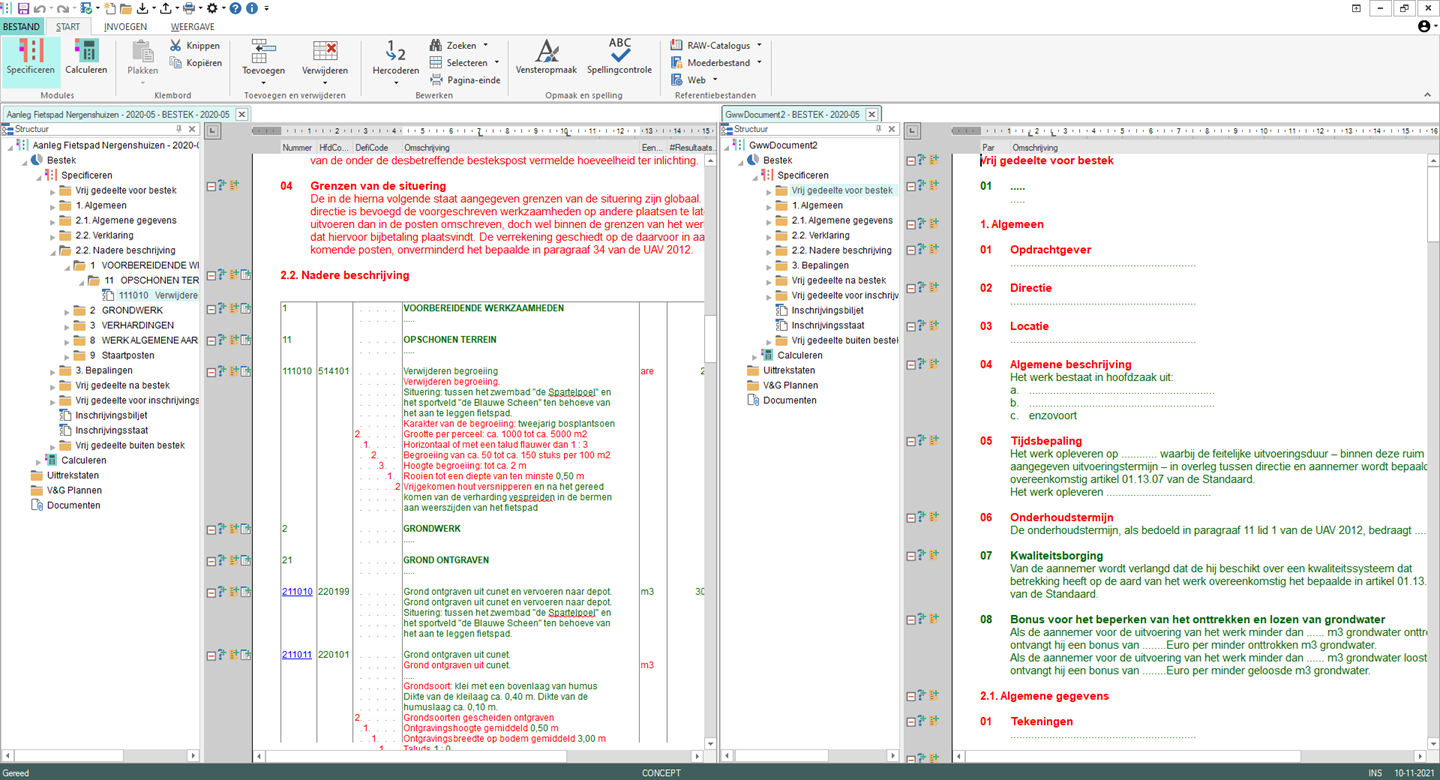The width and height of the screenshot is (1440, 780).
Task: Click the undo arrow in title bar
Action: (x=40, y=8)
